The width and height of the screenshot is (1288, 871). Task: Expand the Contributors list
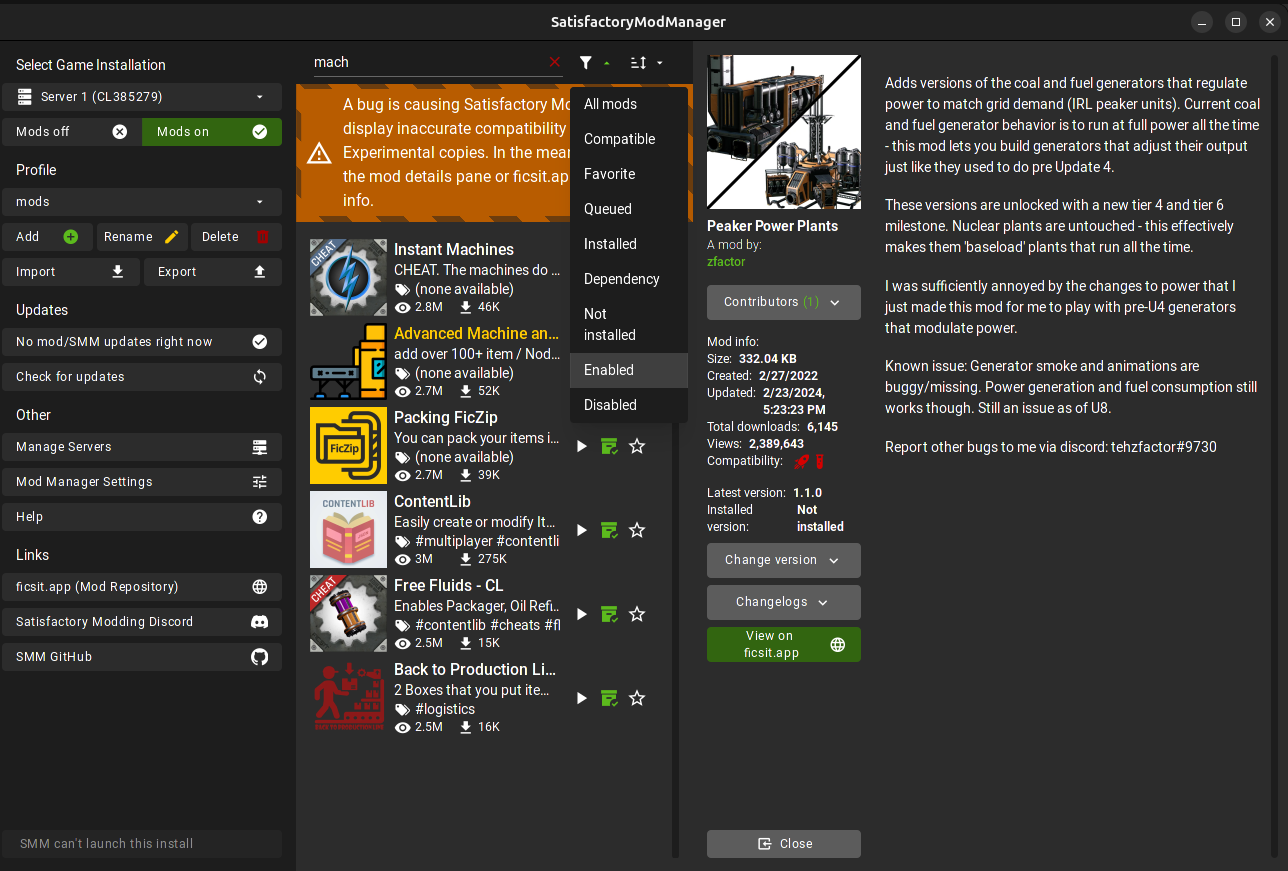pyautogui.click(x=784, y=302)
